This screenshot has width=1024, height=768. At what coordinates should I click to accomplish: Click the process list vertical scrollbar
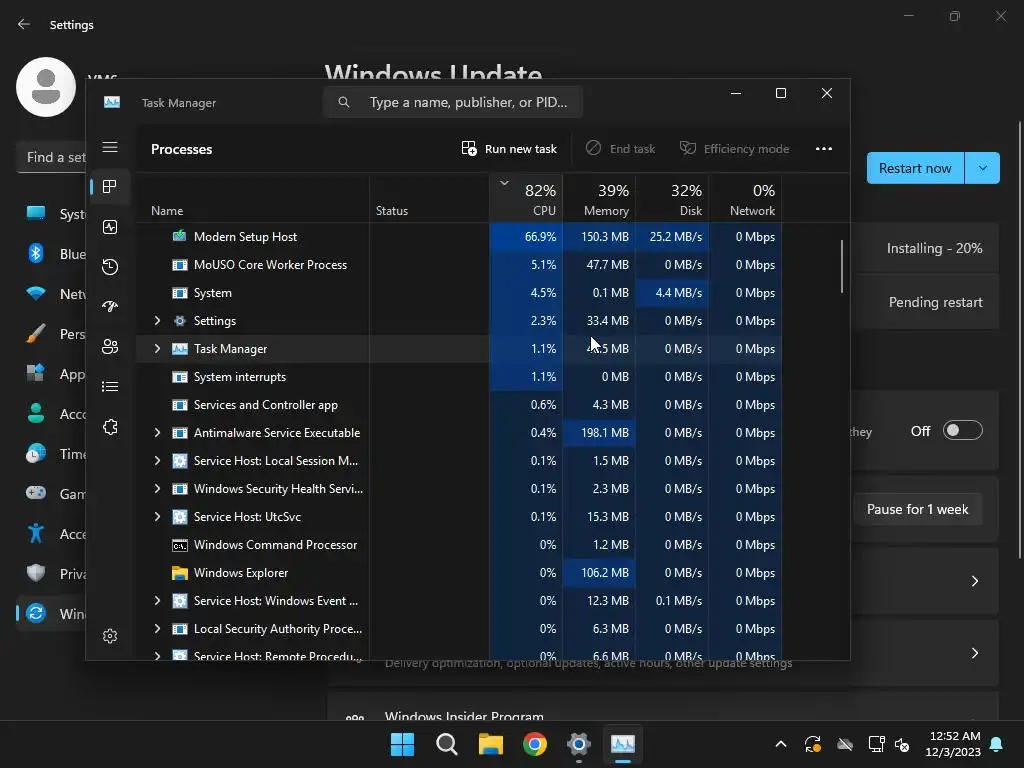842,266
